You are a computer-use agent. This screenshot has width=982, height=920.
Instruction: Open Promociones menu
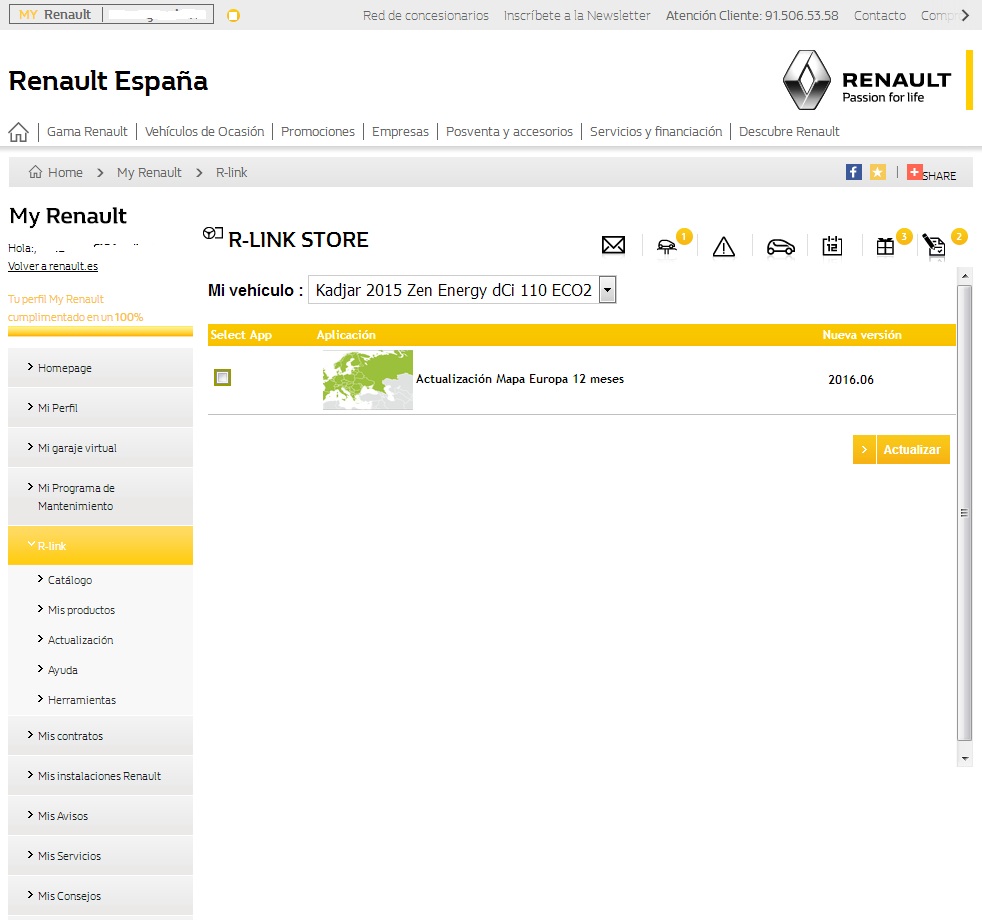(x=318, y=132)
